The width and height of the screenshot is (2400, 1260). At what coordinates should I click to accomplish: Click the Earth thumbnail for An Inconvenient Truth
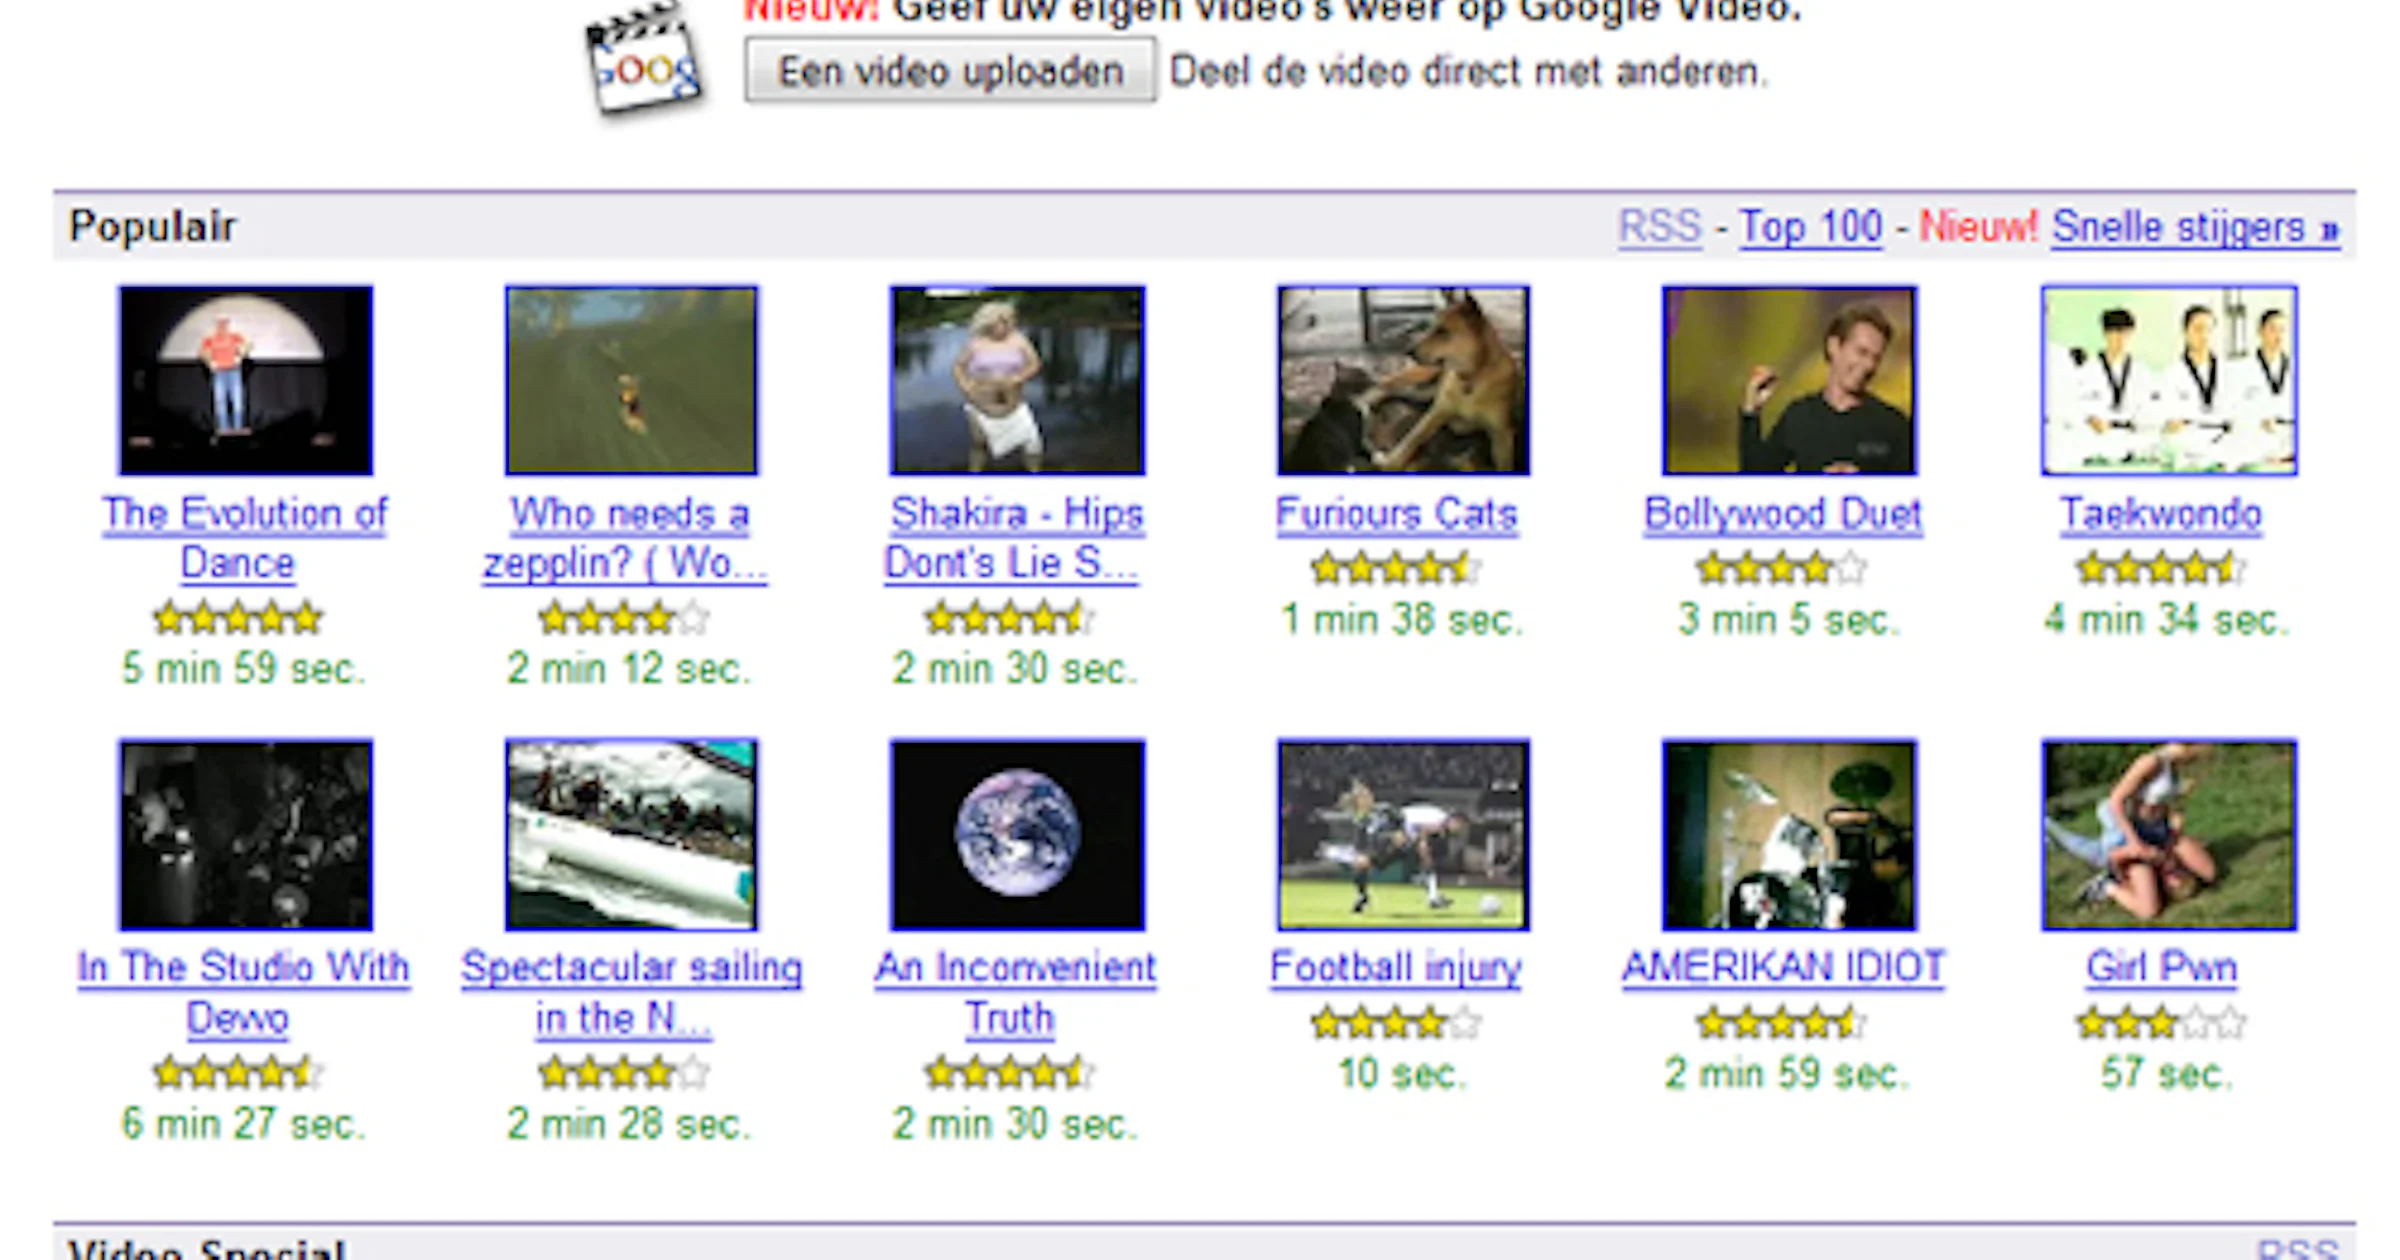click(x=1015, y=835)
